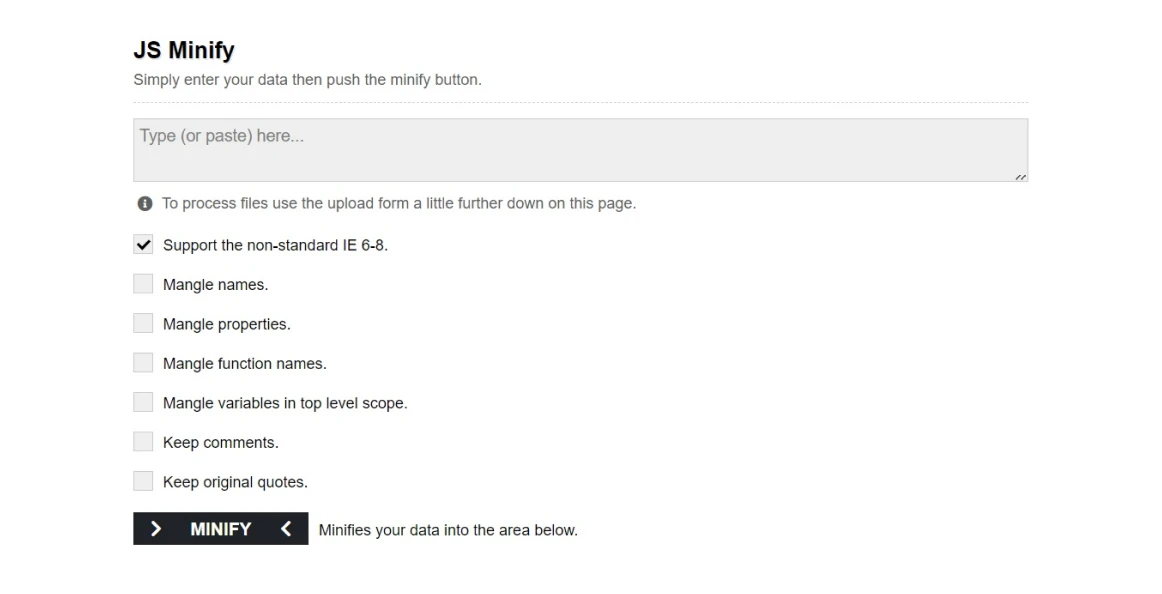Click the Keep comments label text
This screenshot has width=1162, height=594.
(221, 441)
